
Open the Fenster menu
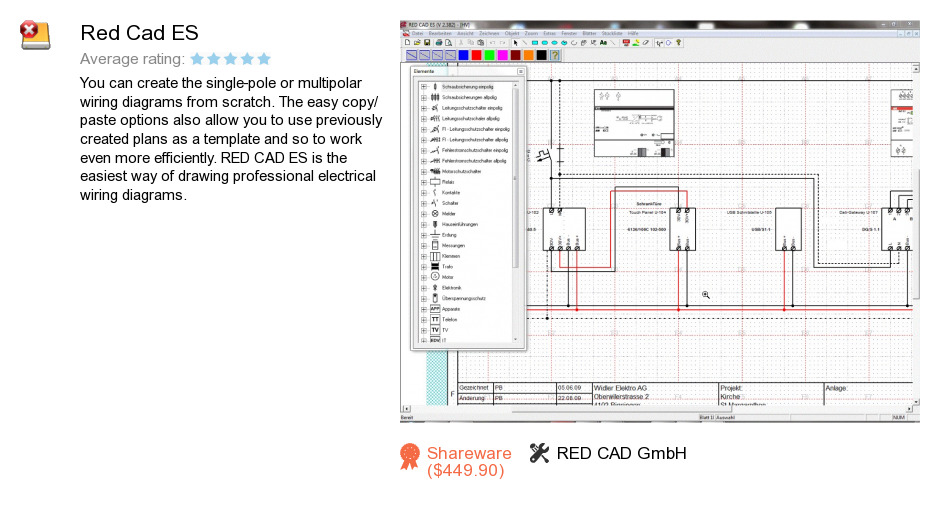(x=569, y=34)
